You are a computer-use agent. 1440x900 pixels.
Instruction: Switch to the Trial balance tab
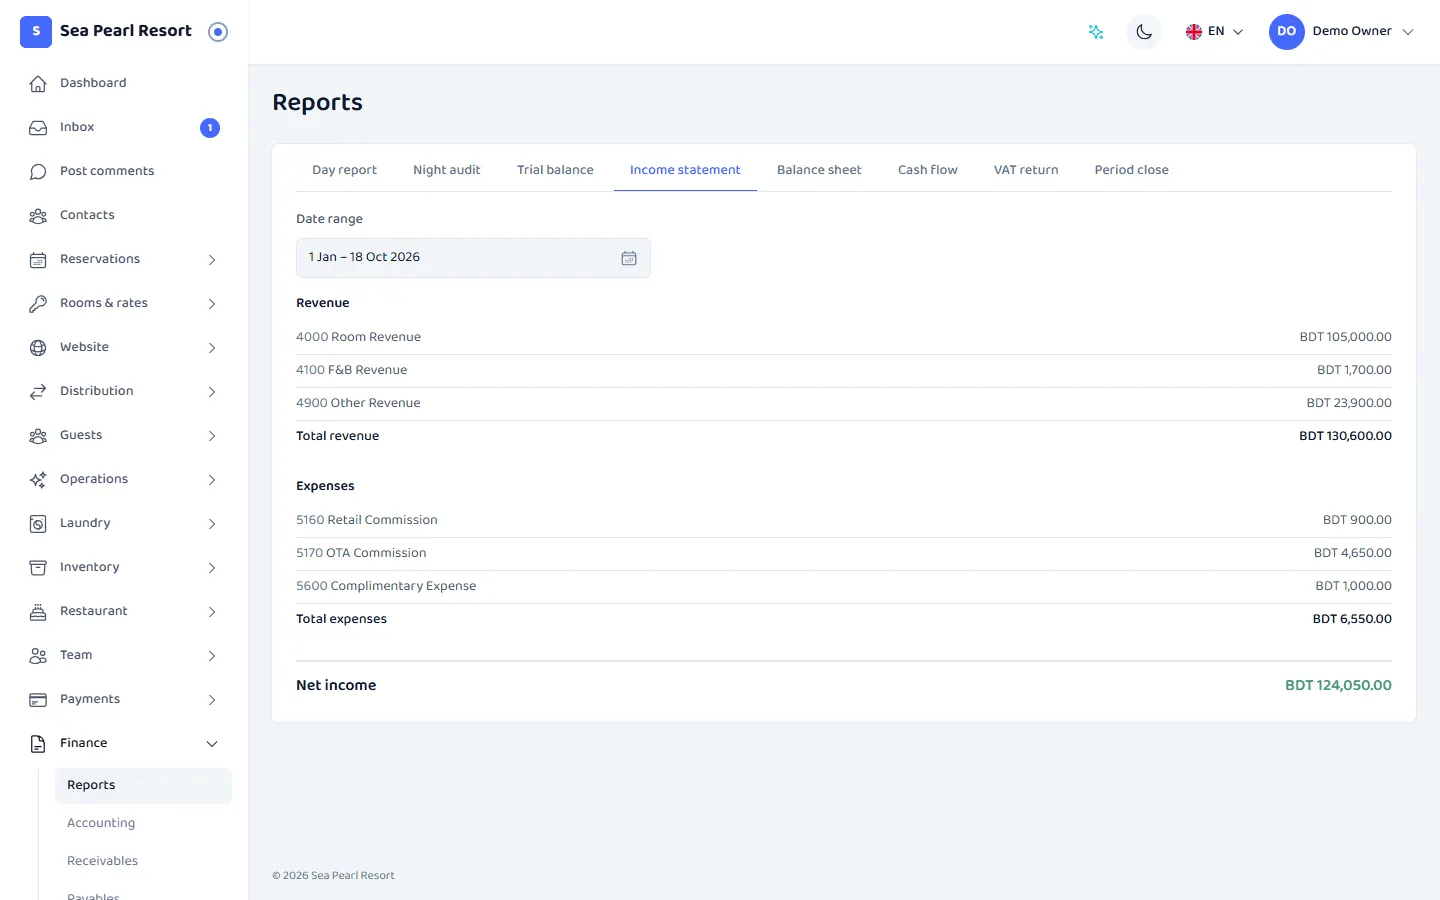click(555, 170)
